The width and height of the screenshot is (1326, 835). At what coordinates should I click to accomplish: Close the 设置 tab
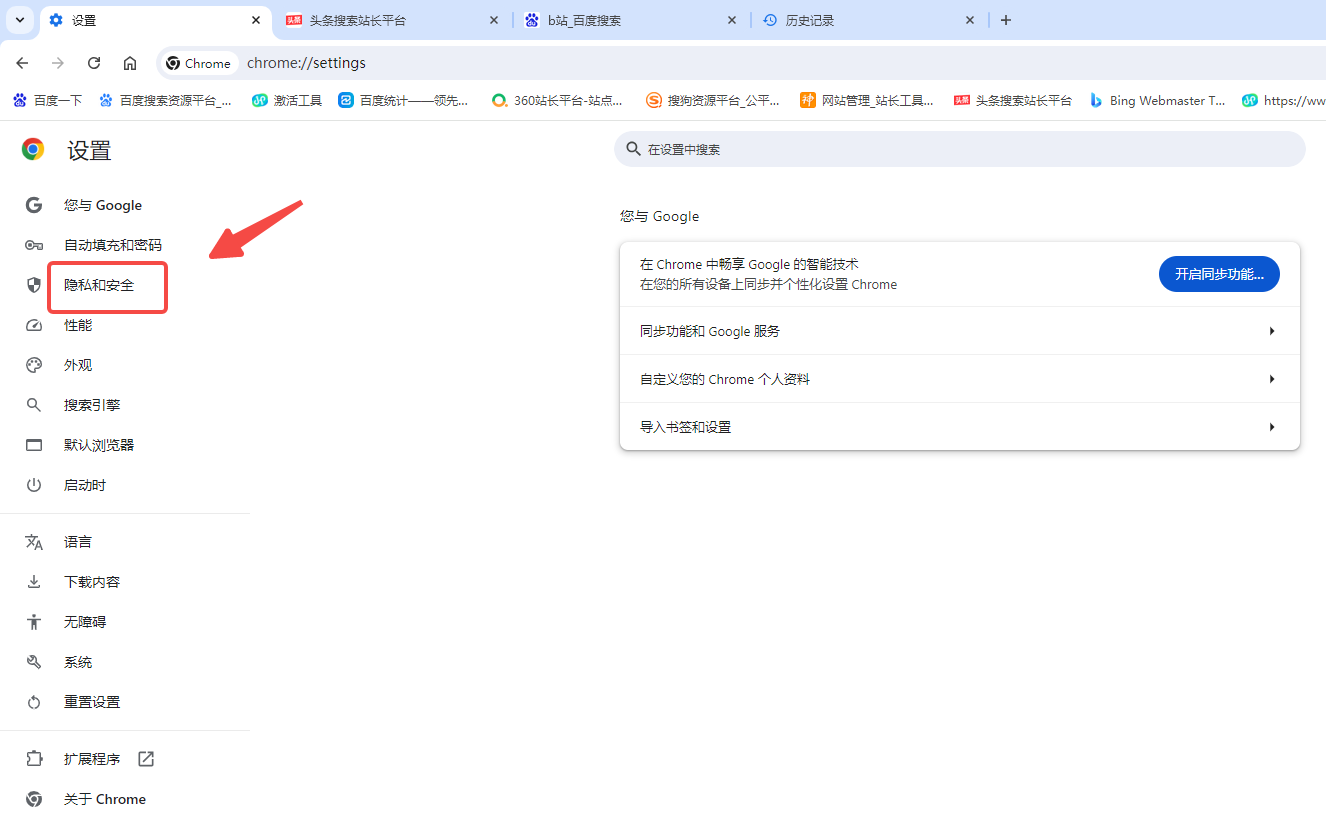click(x=256, y=20)
